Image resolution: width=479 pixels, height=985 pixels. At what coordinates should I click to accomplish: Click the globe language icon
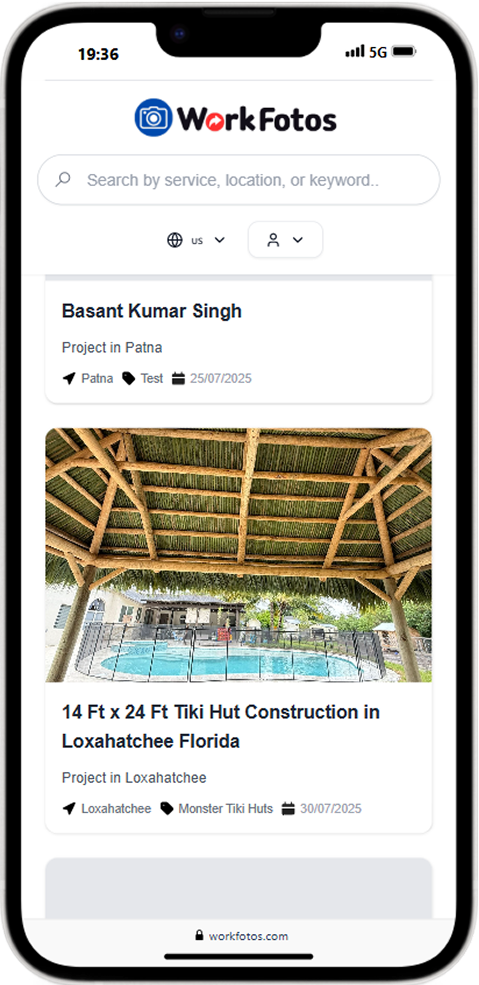[175, 240]
